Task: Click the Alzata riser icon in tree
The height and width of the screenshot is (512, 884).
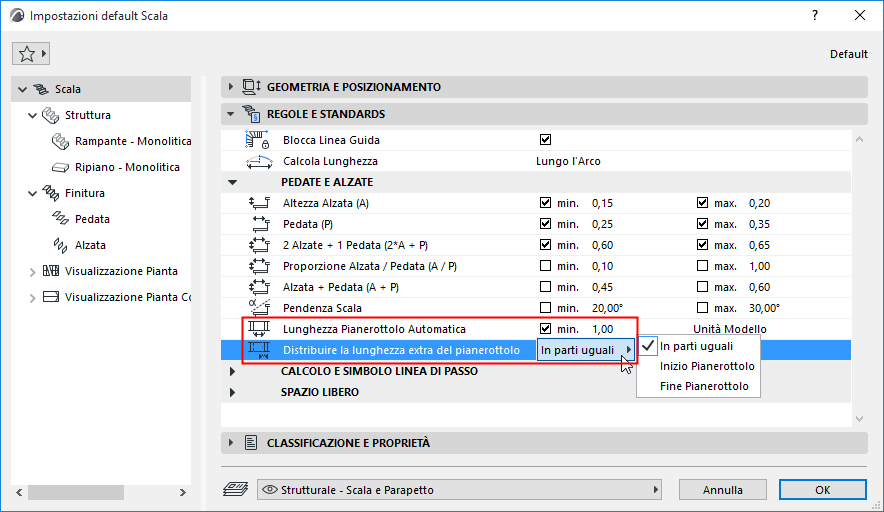Action: [60, 245]
